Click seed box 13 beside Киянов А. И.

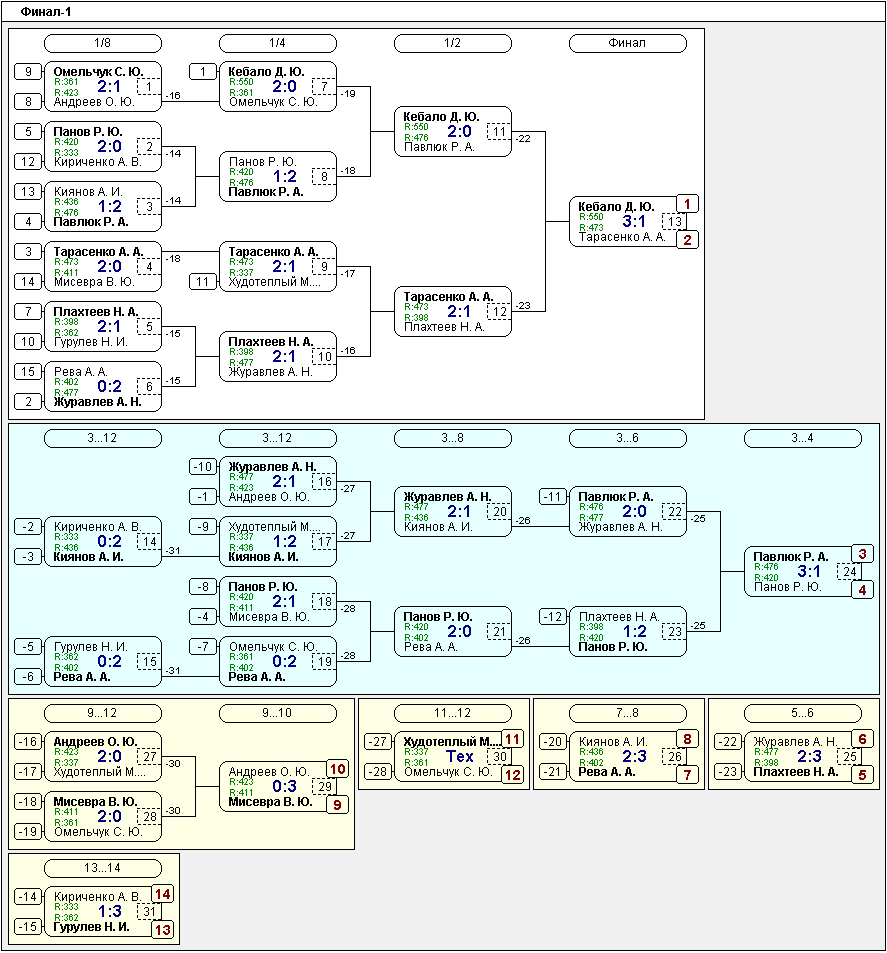click(x=28, y=191)
